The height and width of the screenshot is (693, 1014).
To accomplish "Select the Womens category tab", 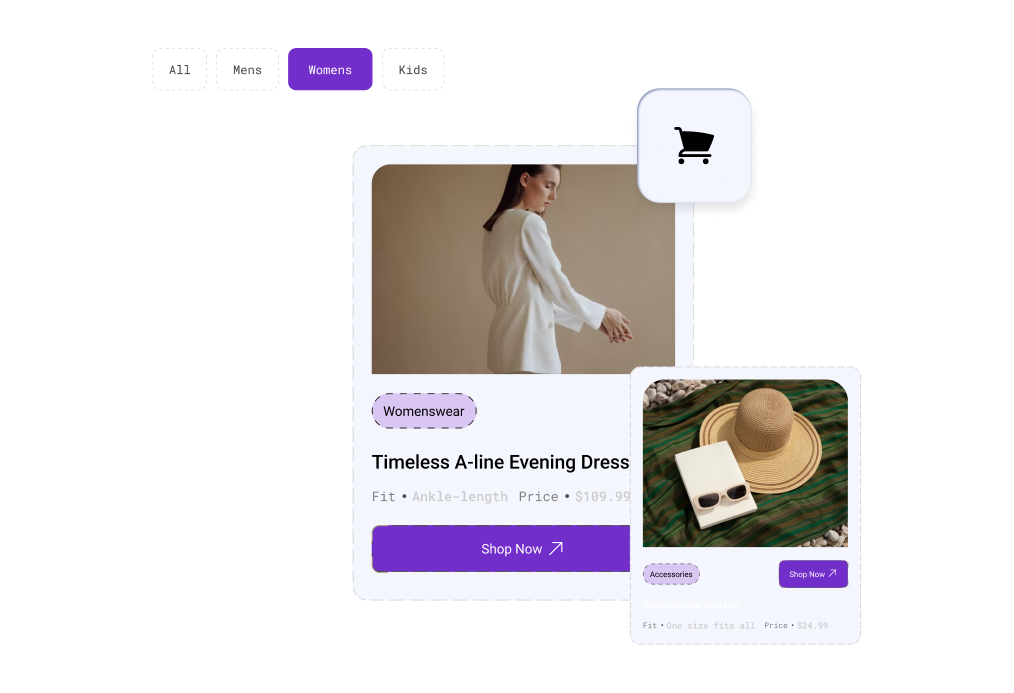I will 330,69.
